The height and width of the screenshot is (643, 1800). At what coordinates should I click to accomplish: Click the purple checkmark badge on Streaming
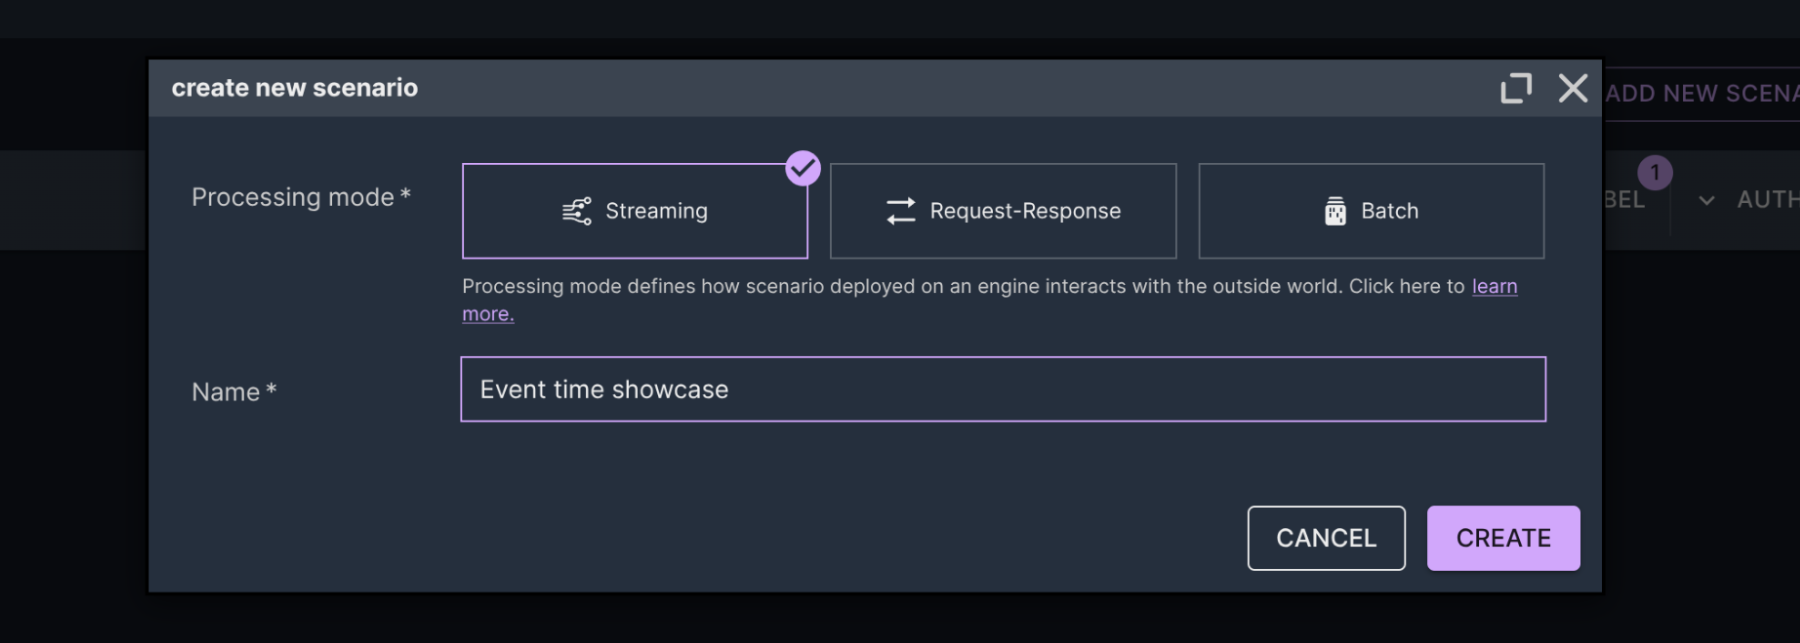(x=802, y=169)
